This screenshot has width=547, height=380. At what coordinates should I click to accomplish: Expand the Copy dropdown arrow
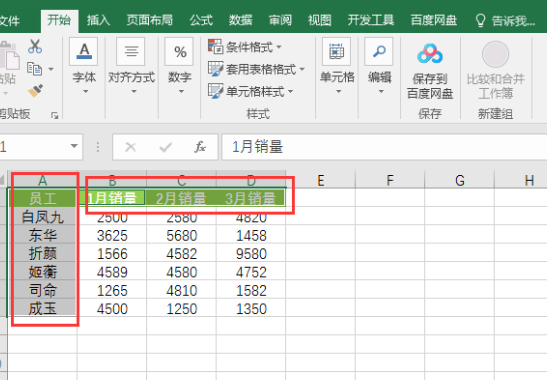51,69
